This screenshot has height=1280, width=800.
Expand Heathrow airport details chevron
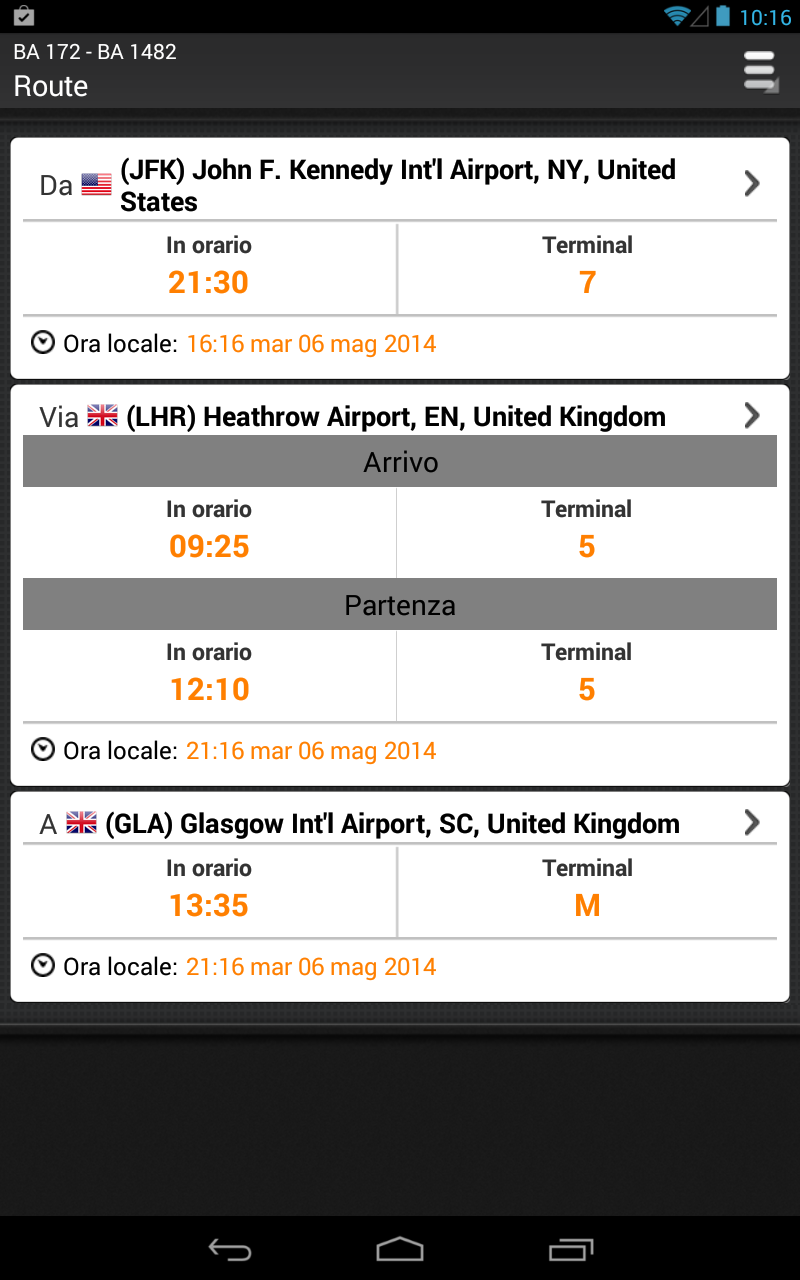pyautogui.click(x=752, y=415)
